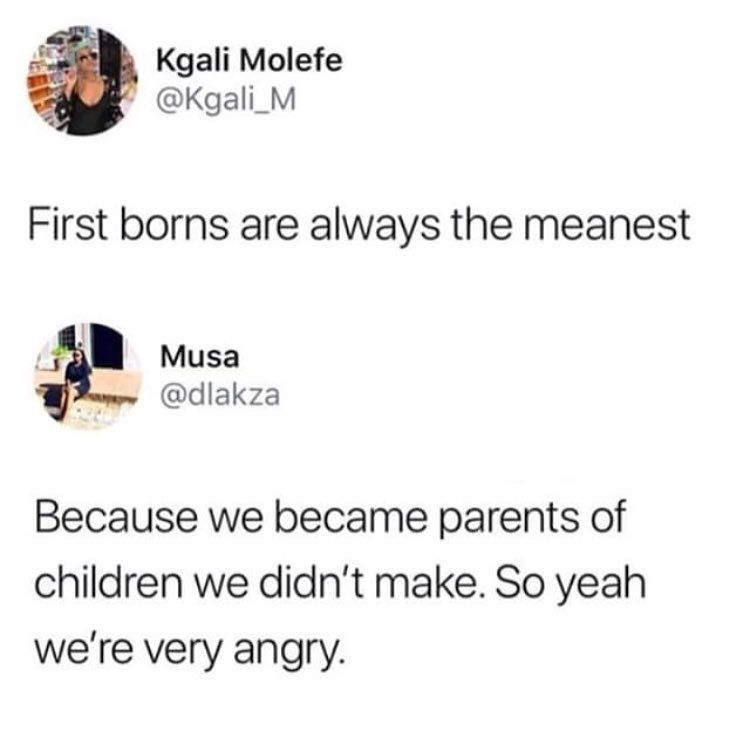The width and height of the screenshot is (750, 750).
Task: Select the tweet 'First borns are always the meanest'
Action: [359, 226]
